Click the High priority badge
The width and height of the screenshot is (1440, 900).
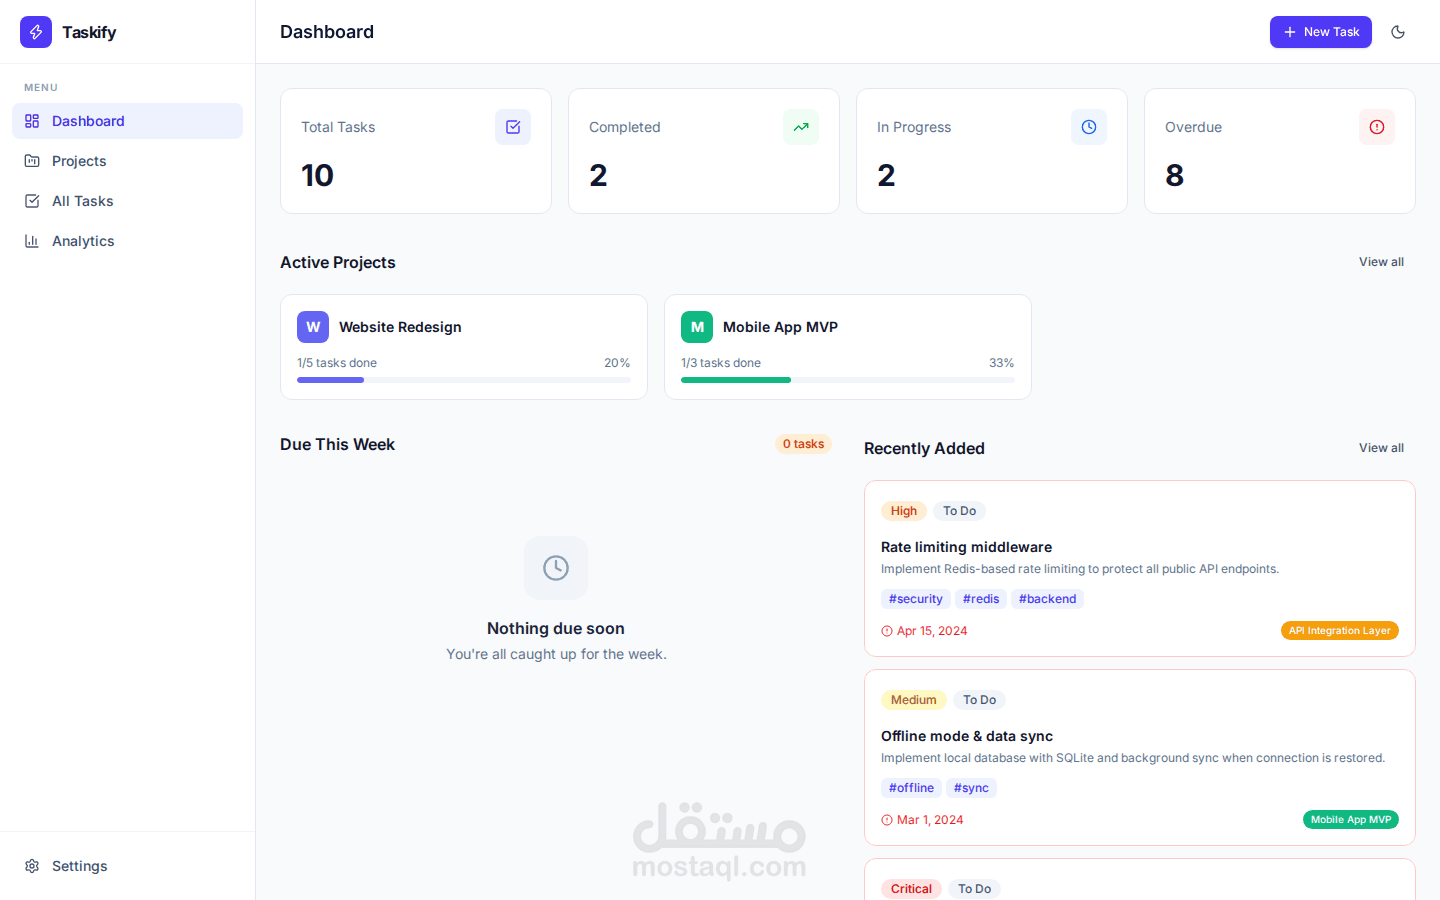[x=904, y=511]
